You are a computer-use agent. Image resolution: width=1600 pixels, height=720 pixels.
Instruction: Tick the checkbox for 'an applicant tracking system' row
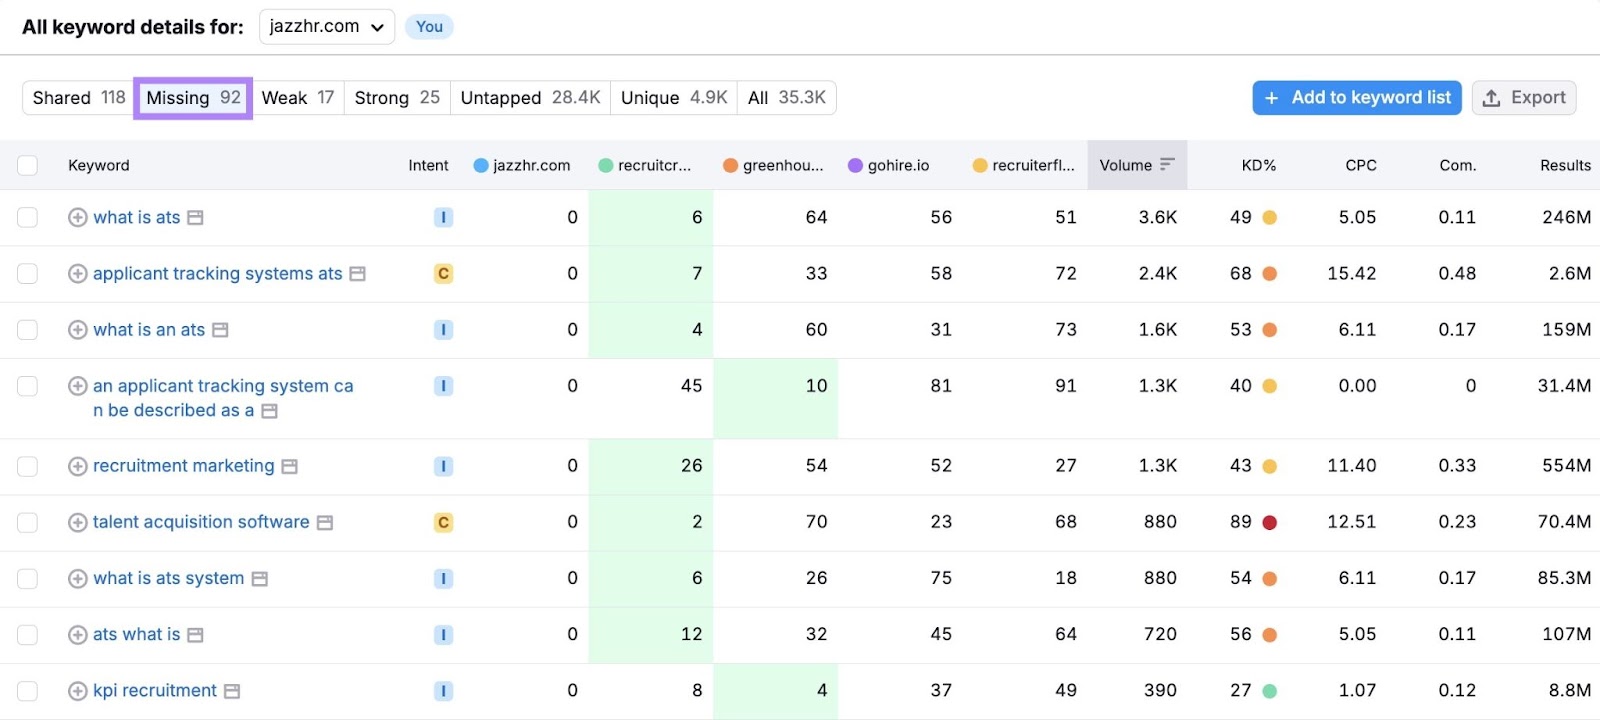point(27,385)
